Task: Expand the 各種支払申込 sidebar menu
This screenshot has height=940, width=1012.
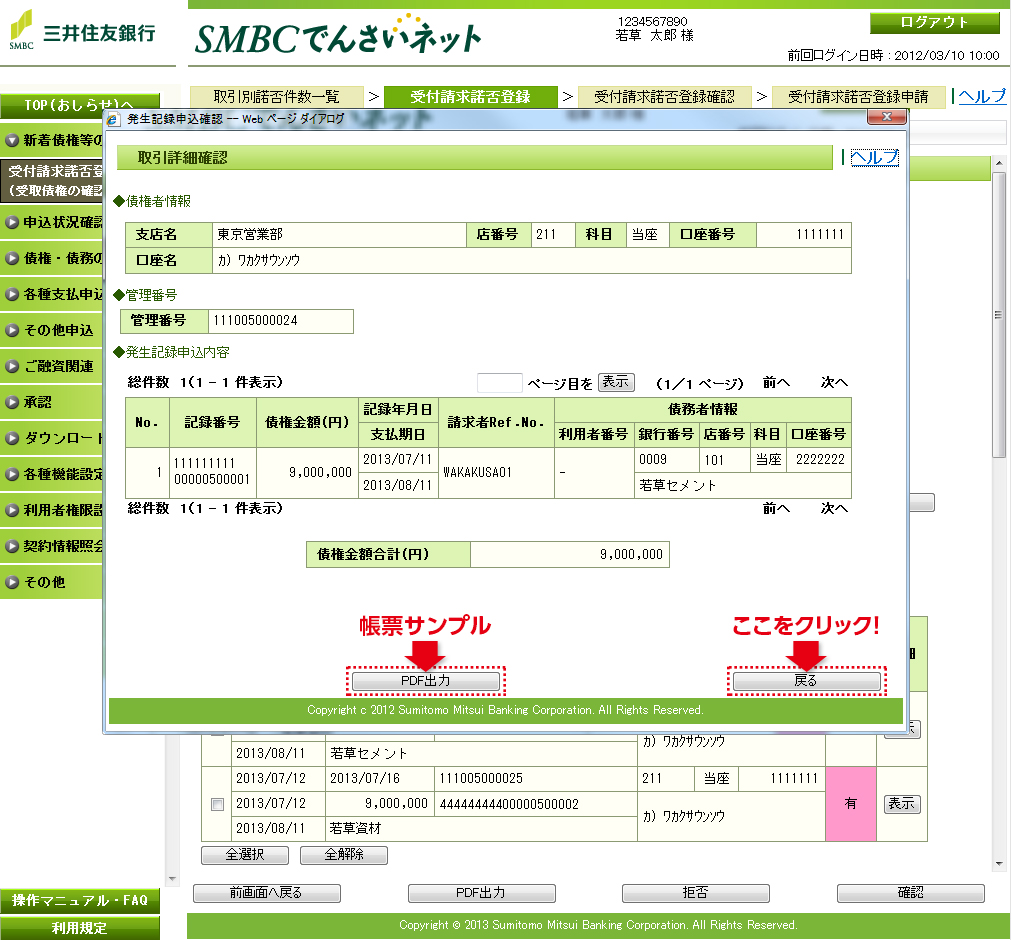Action: [52, 294]
